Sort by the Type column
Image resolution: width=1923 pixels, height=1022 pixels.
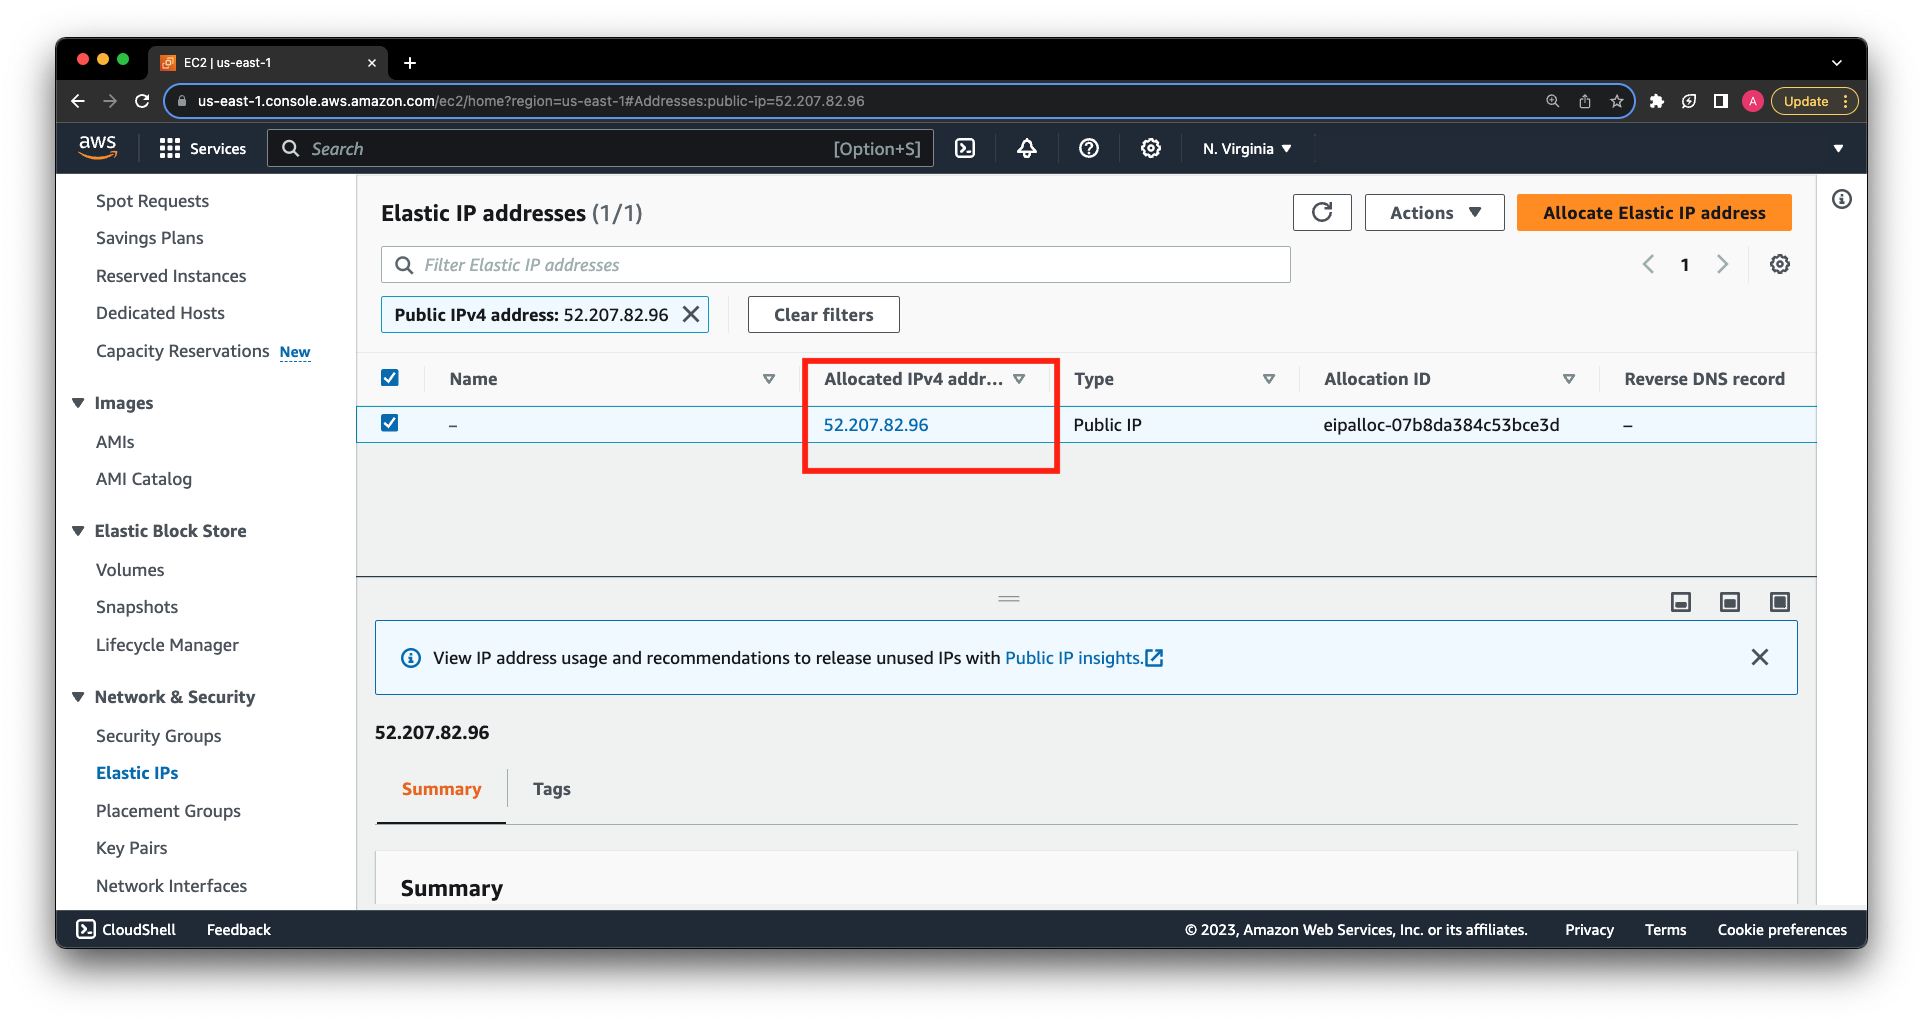1269,379
